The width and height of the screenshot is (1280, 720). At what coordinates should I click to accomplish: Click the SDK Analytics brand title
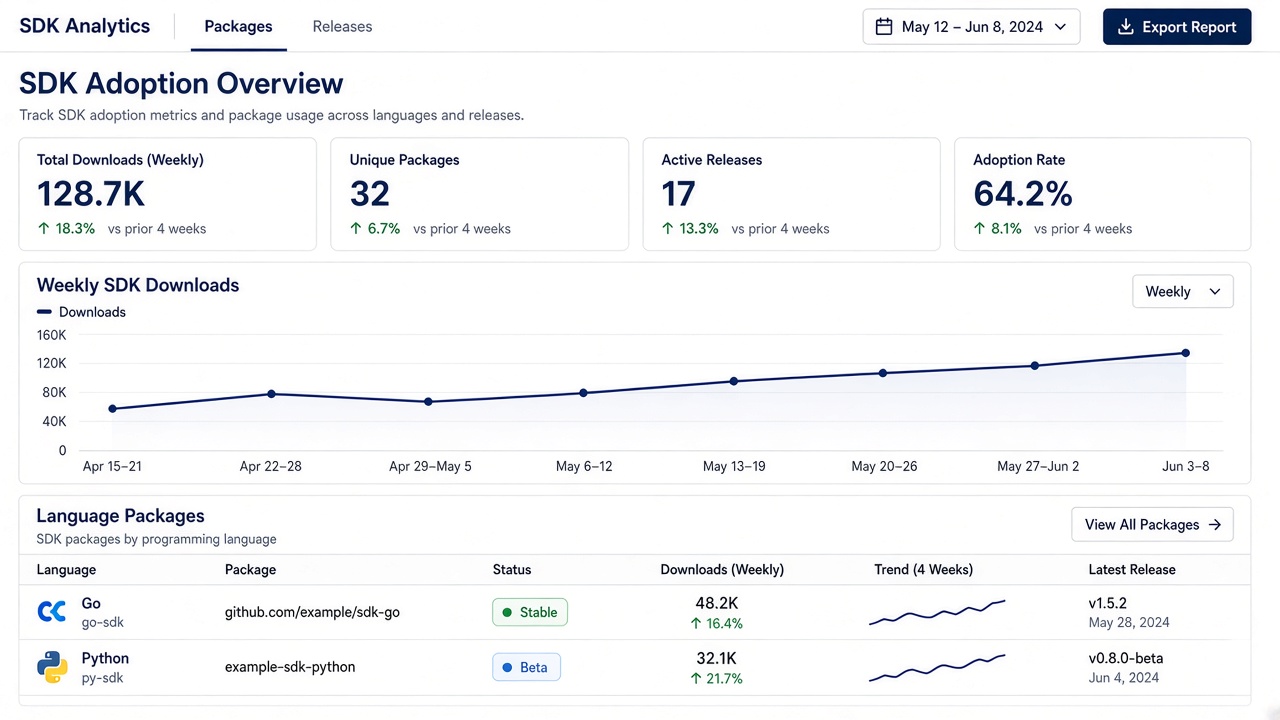[x=85, y=26]
